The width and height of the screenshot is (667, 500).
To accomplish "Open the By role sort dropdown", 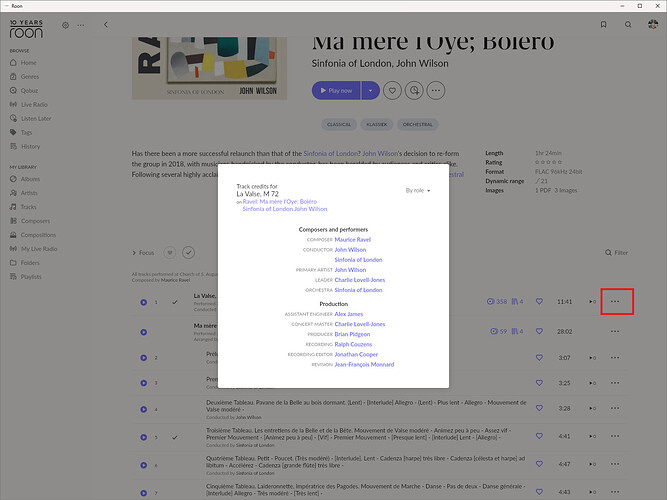I will coord(418,191).
